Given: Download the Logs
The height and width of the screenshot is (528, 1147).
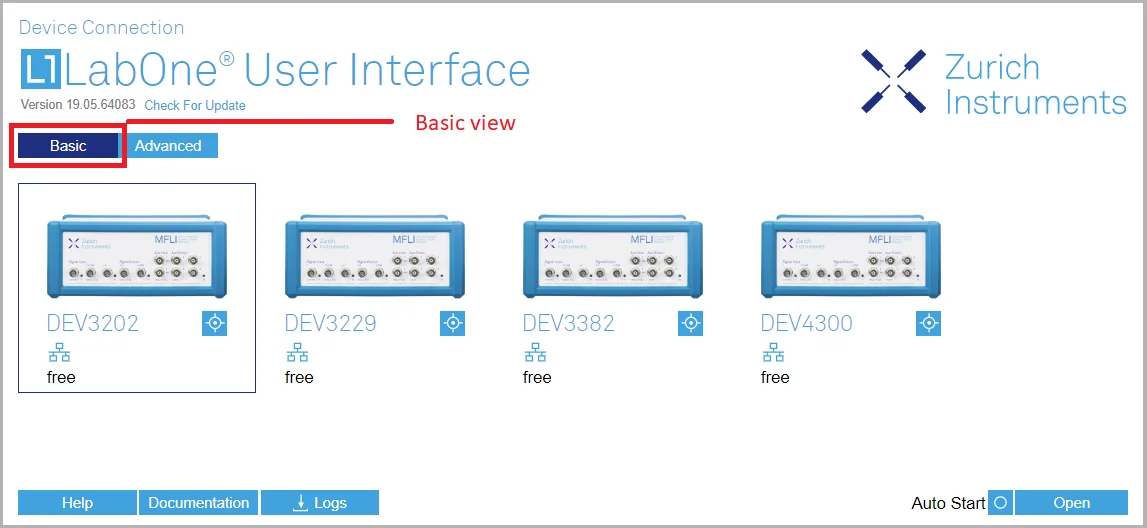Looking at the screenshot, I should pos(320,503).
